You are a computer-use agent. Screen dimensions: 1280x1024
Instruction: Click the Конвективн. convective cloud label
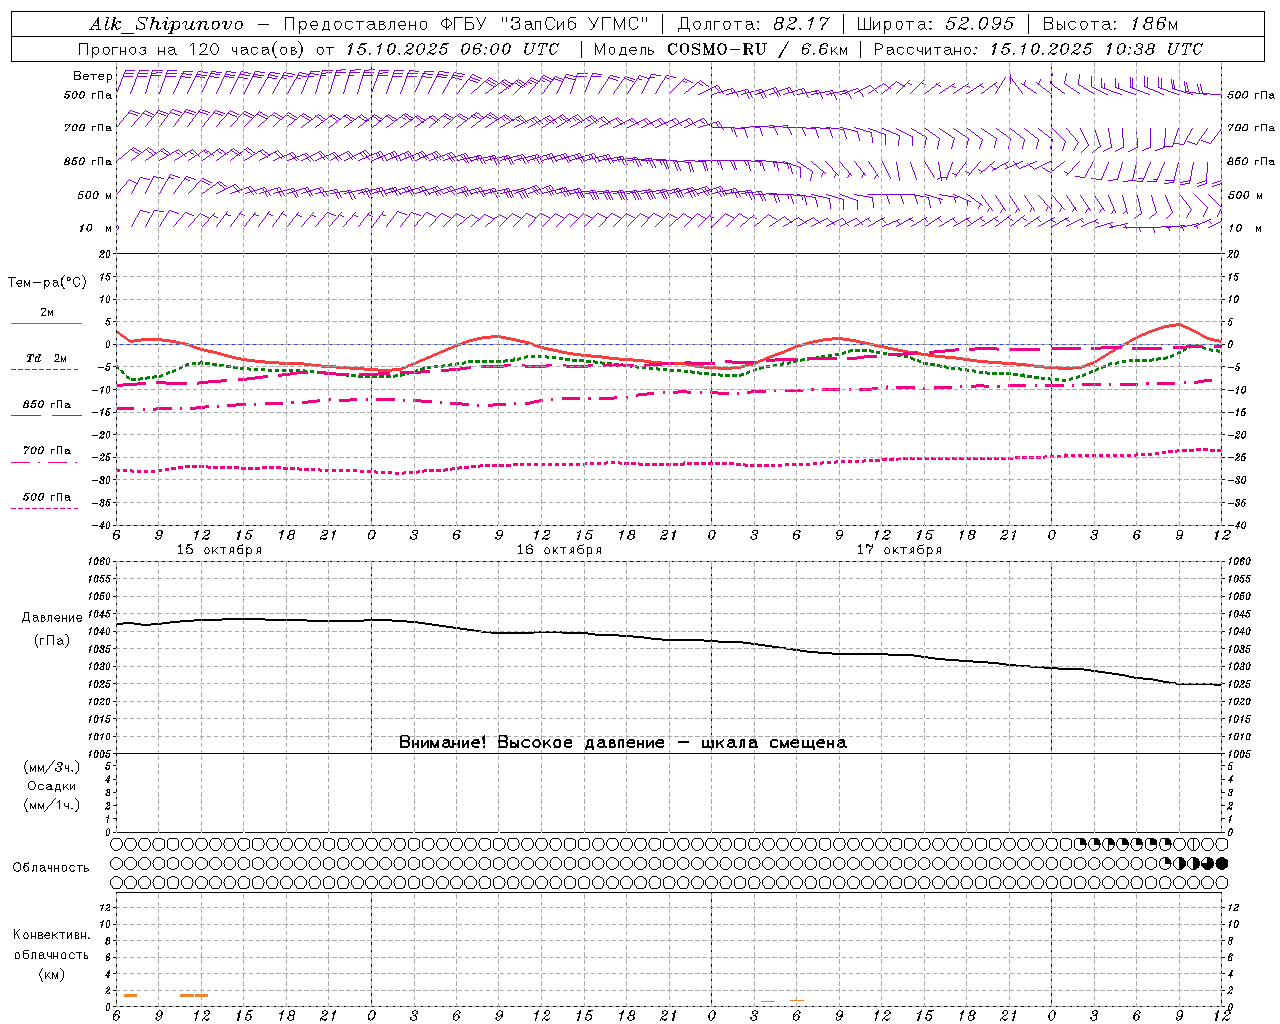[51, 935]
